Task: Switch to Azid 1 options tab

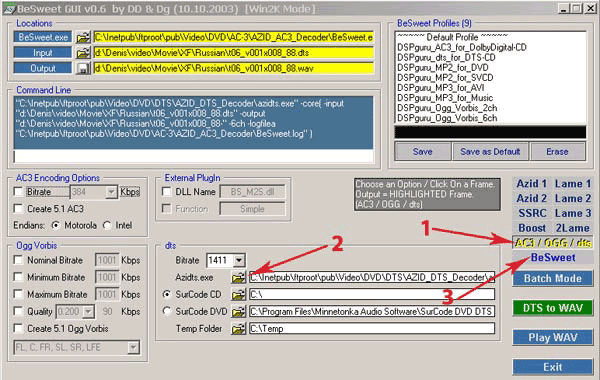Action: [x=532, y=184]
